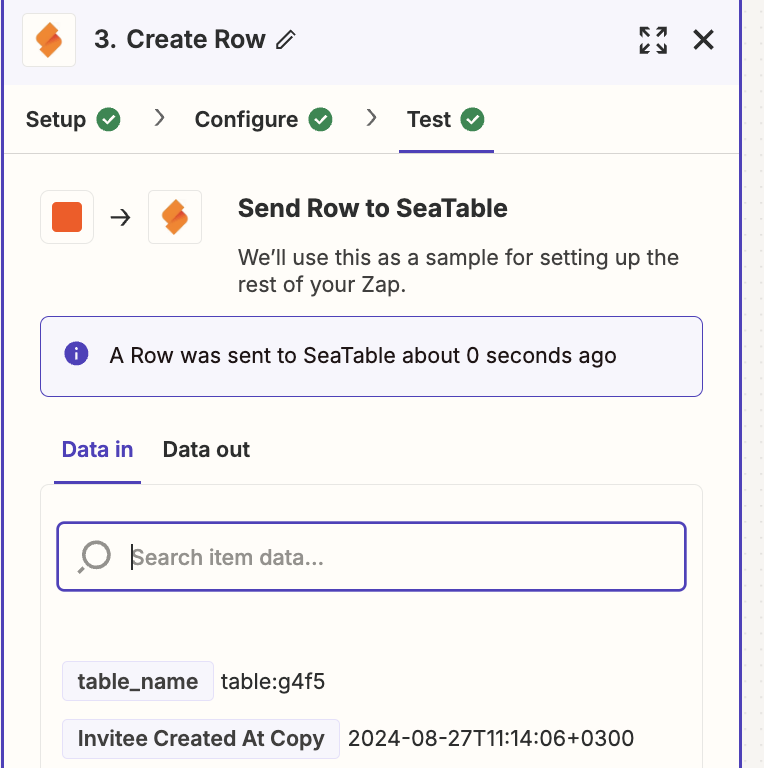The width and height of the screenshot is (764, 768).
Task: Click the SeaTable logo in step header
Action: [x=49, y=40]
